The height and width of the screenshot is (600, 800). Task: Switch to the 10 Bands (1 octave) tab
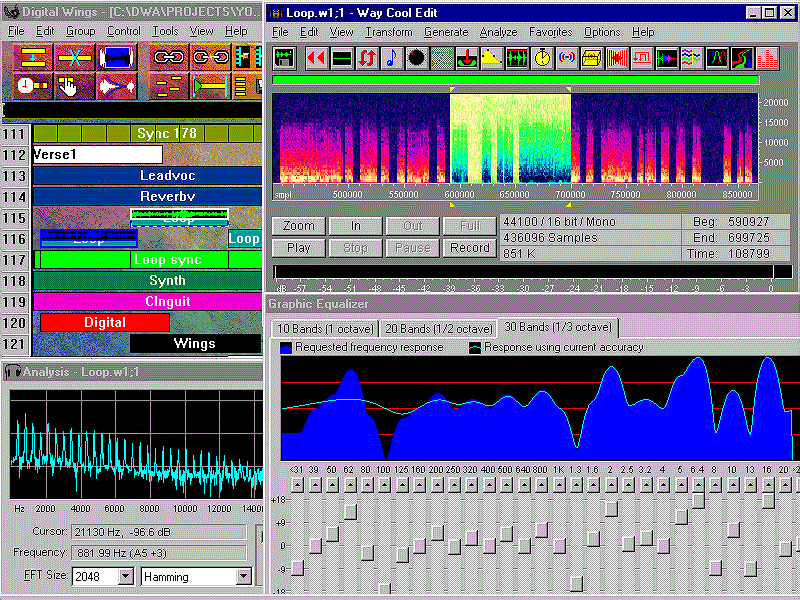[325, 329]
